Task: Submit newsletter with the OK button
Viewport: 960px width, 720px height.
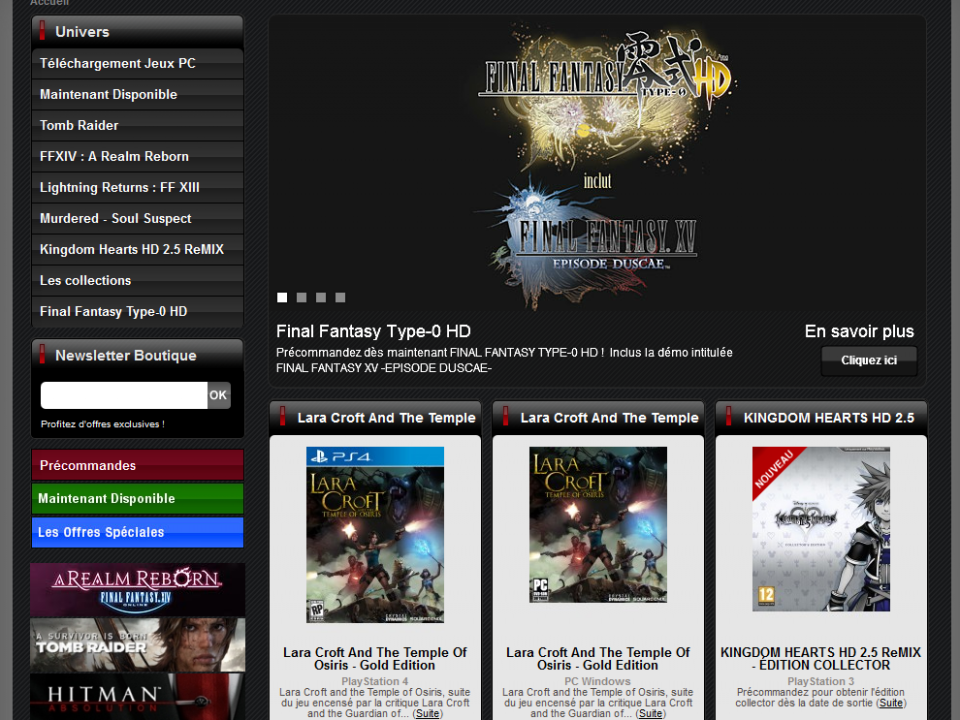Action: point(218,395)
